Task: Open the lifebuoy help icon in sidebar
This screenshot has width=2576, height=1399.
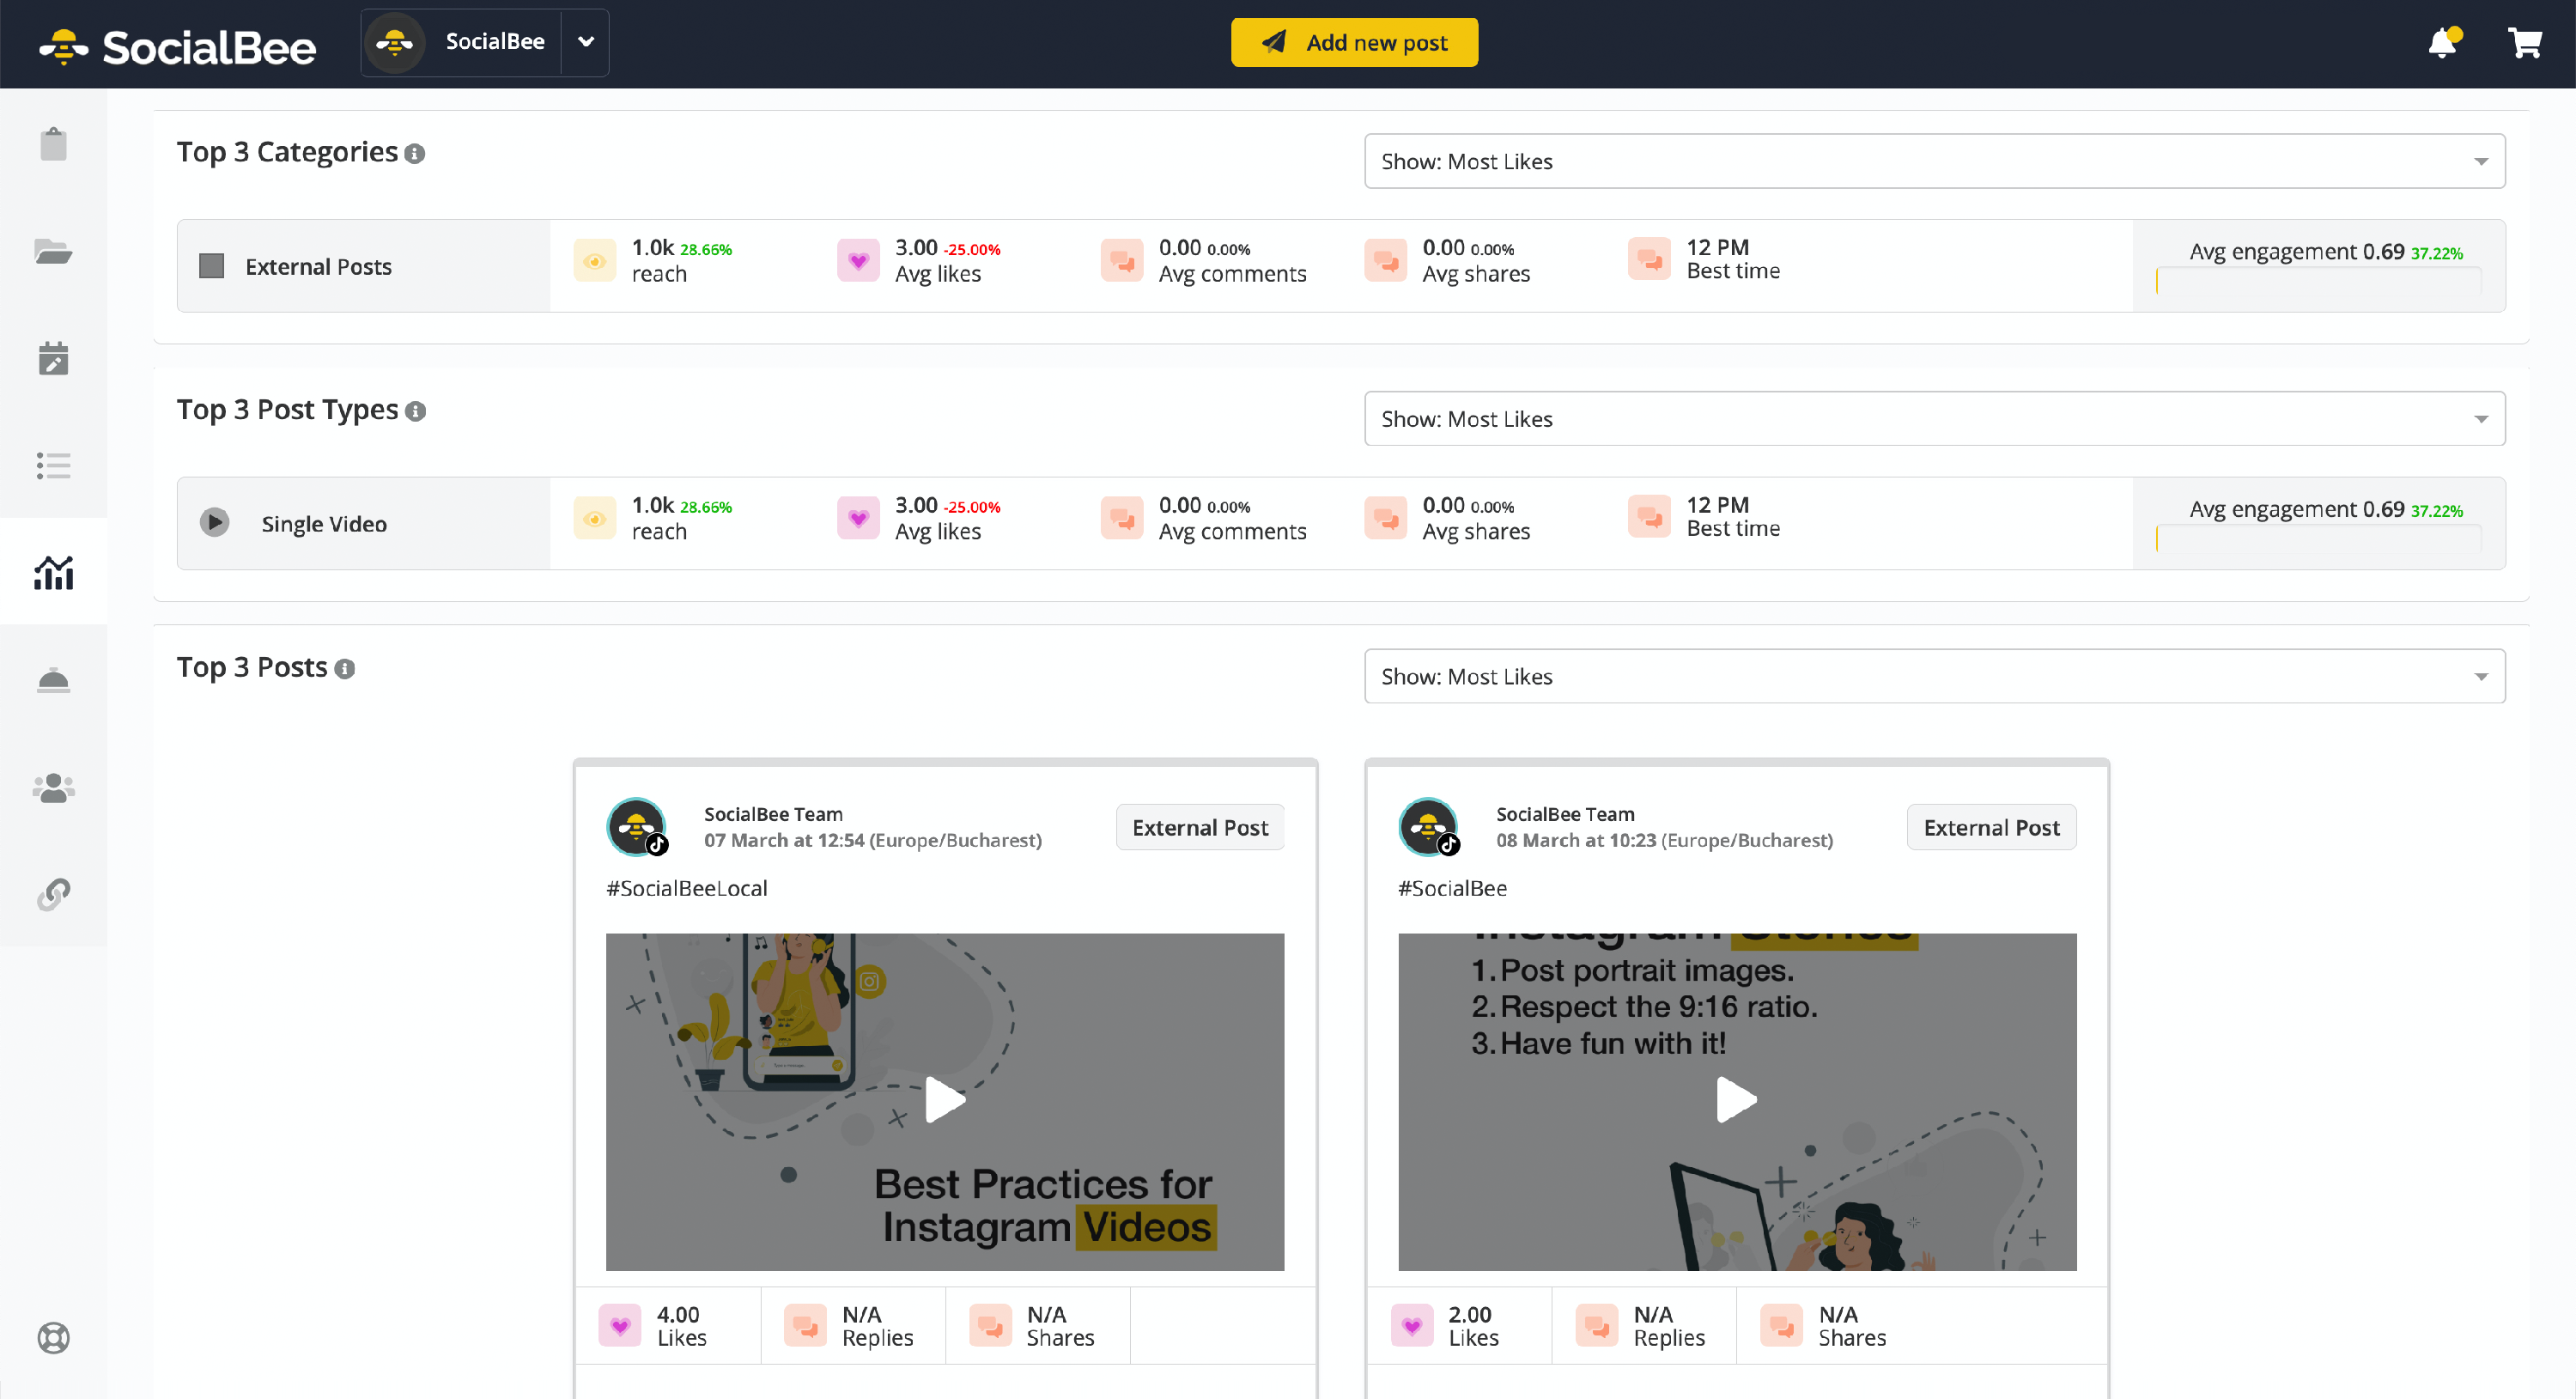Action: pos(53,1337)
